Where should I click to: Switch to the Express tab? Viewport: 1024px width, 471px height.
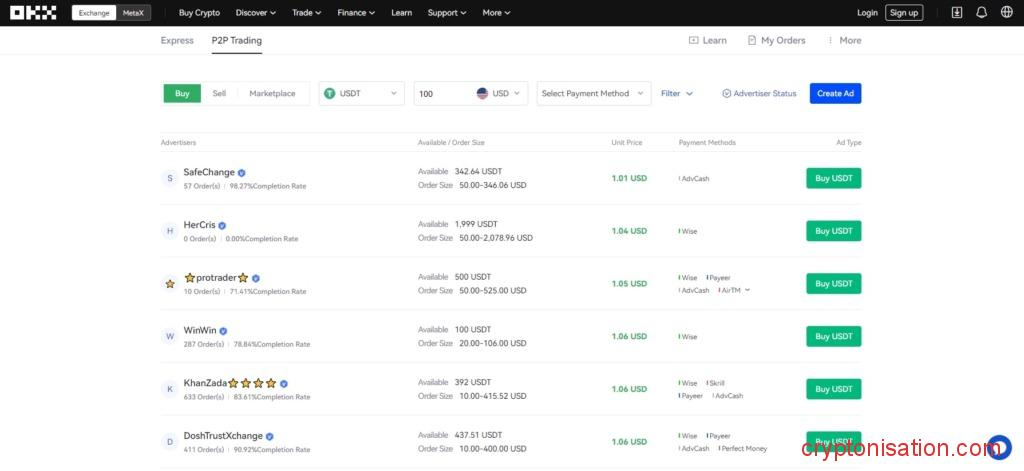pyautogui.click(x=177, y=40)
